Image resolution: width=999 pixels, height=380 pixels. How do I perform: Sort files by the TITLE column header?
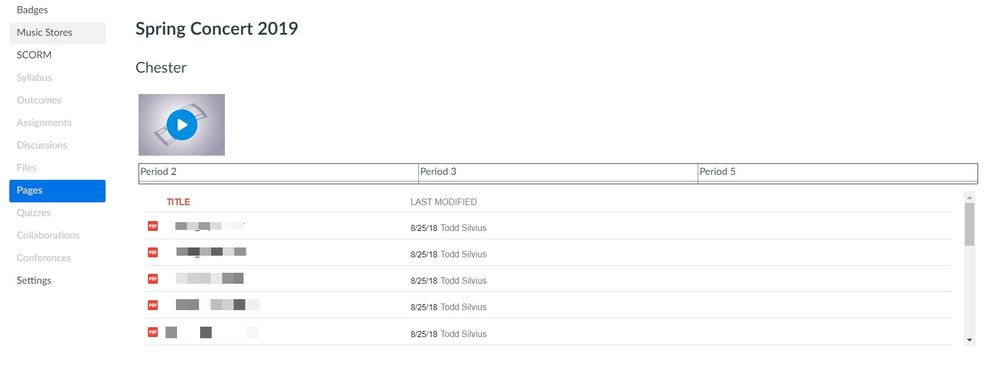[178, 202]
